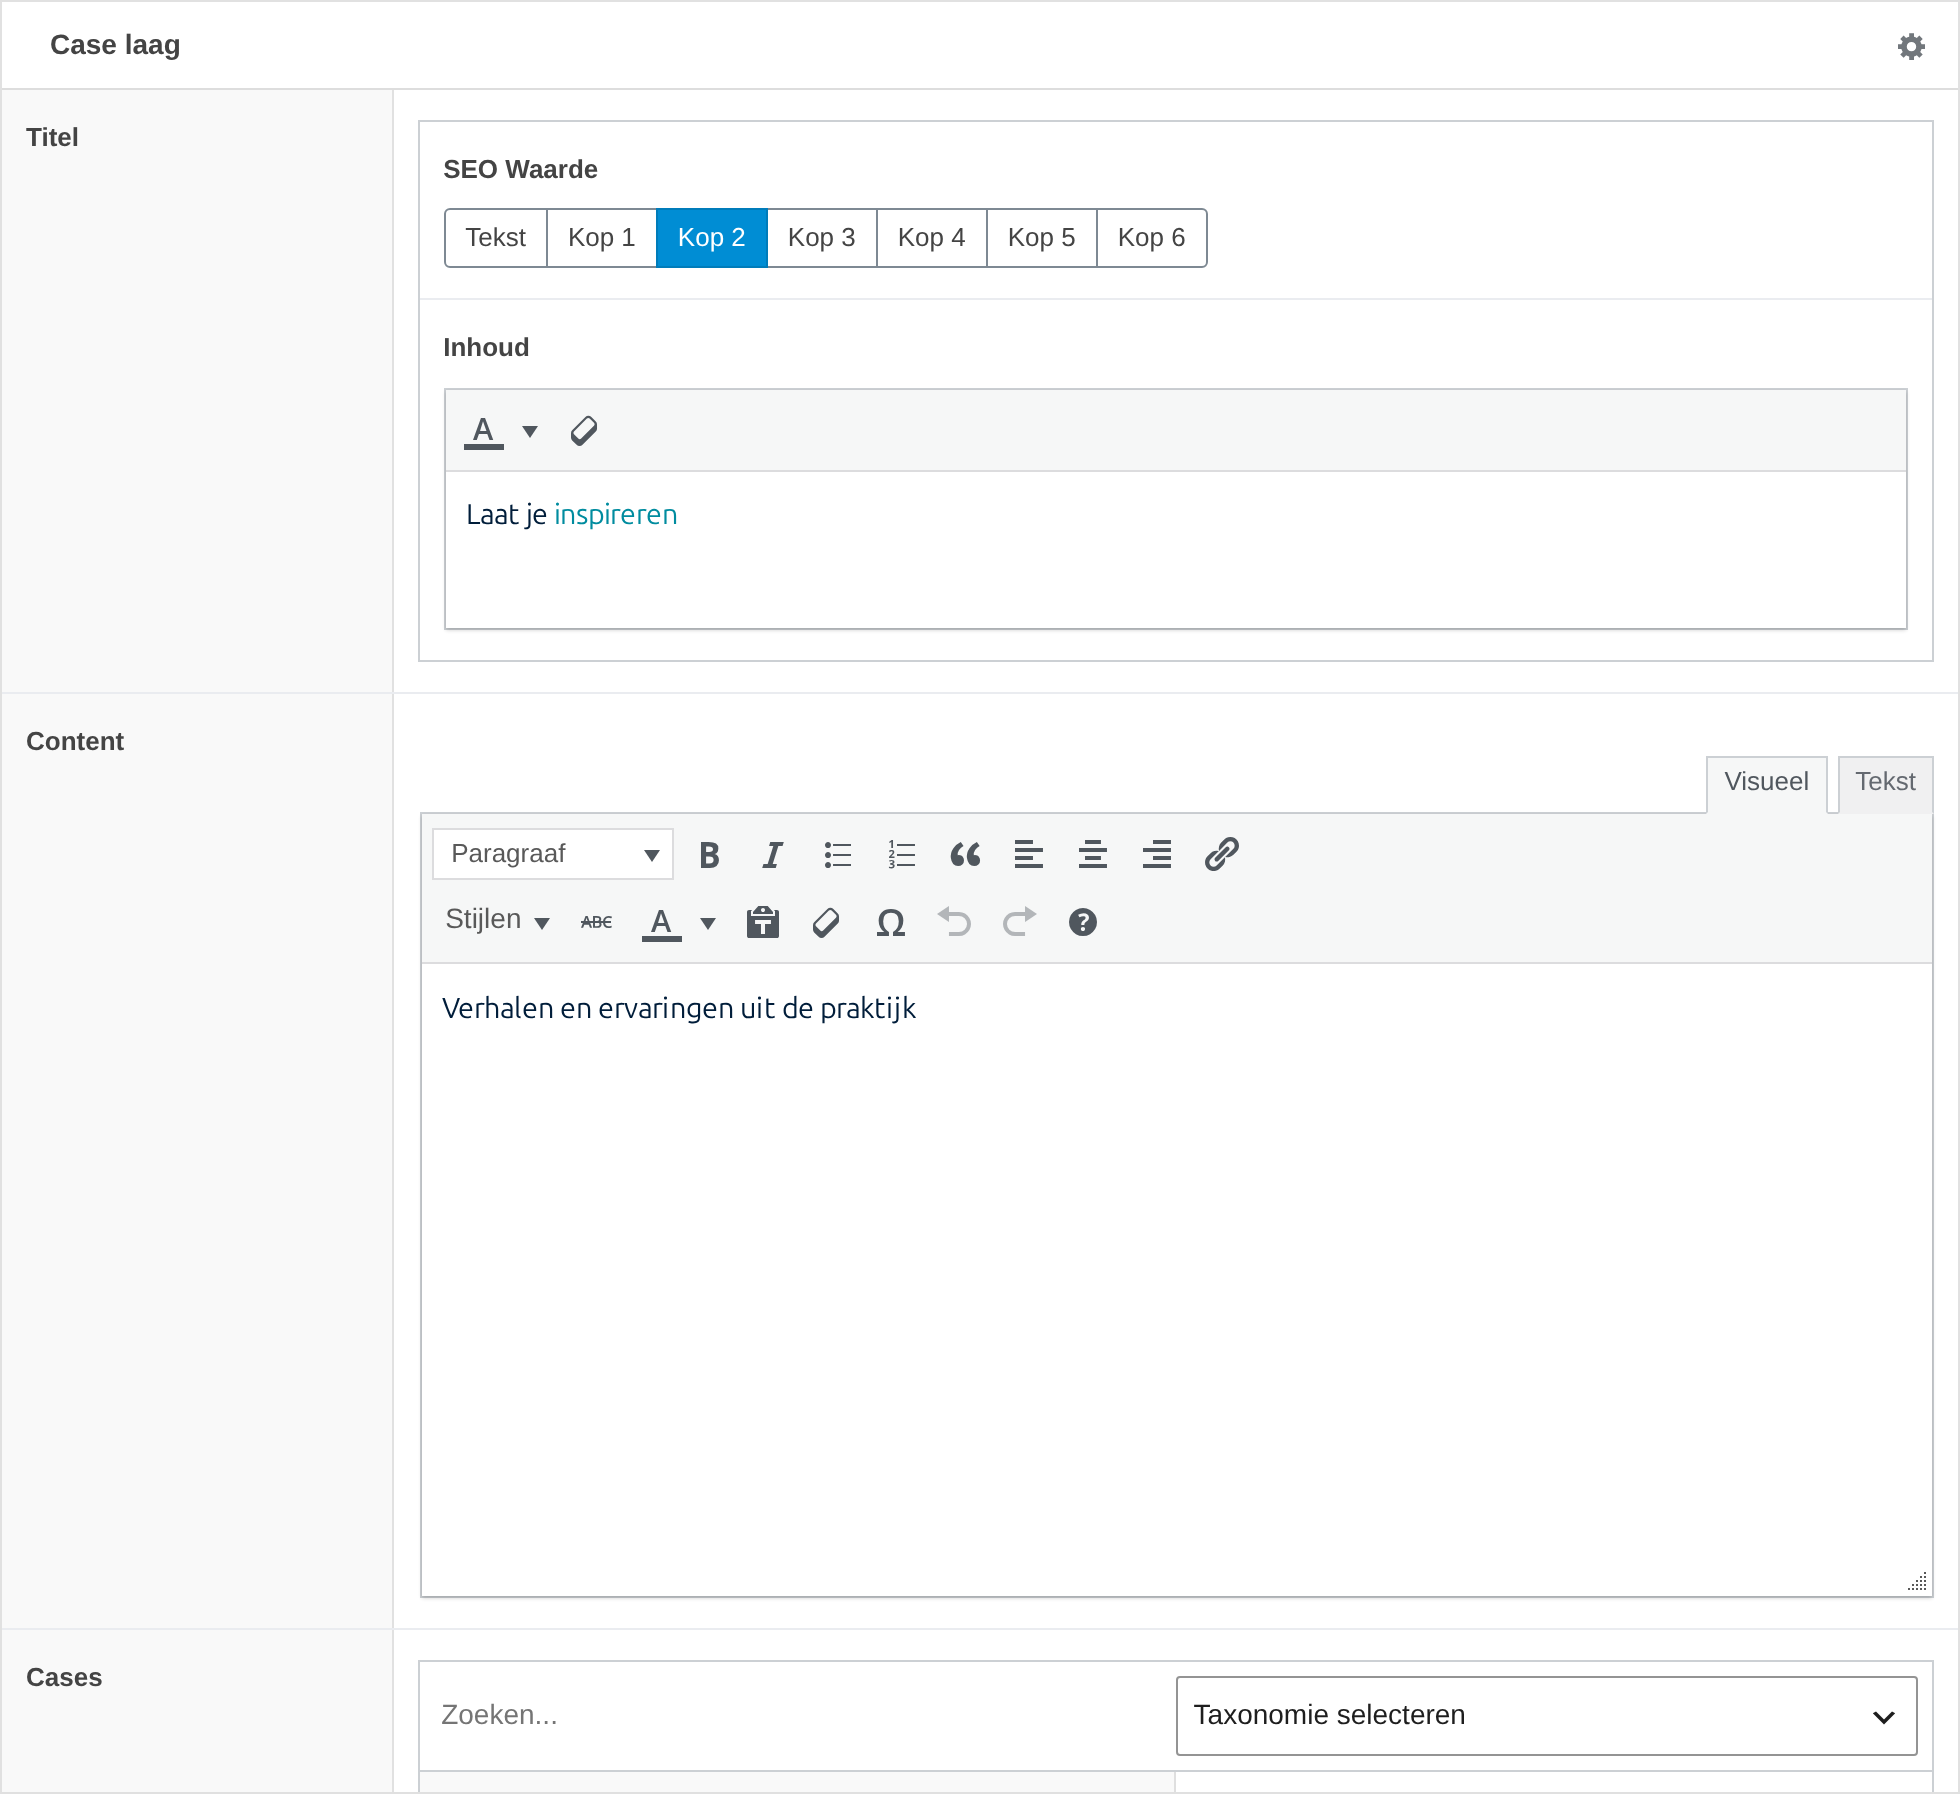Open the insert link tool

pos(1221,855)
